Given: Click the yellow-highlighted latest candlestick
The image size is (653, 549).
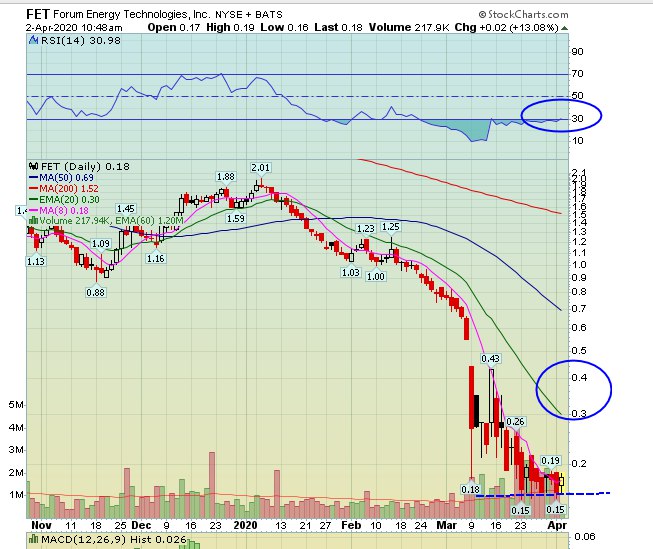Looking at the screenshot, I should (562, 482).
